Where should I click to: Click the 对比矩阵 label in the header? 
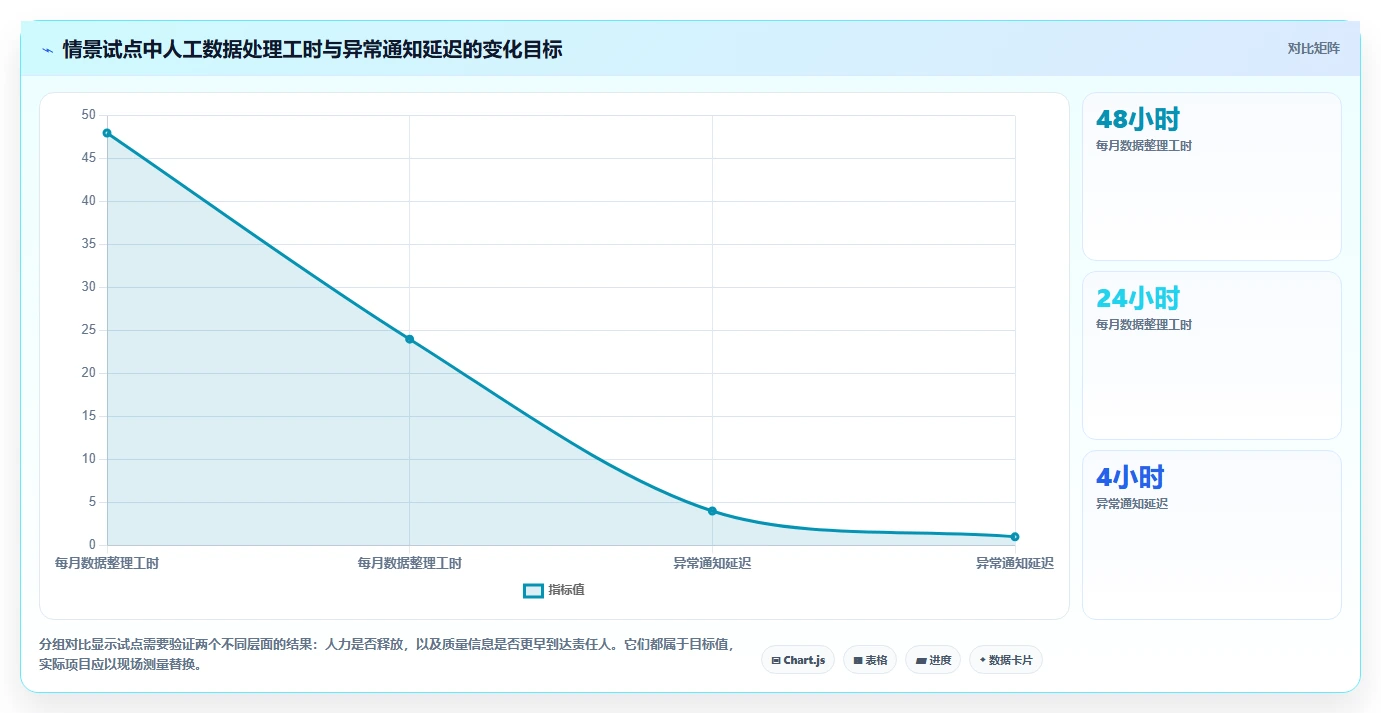coord(1313,48)
